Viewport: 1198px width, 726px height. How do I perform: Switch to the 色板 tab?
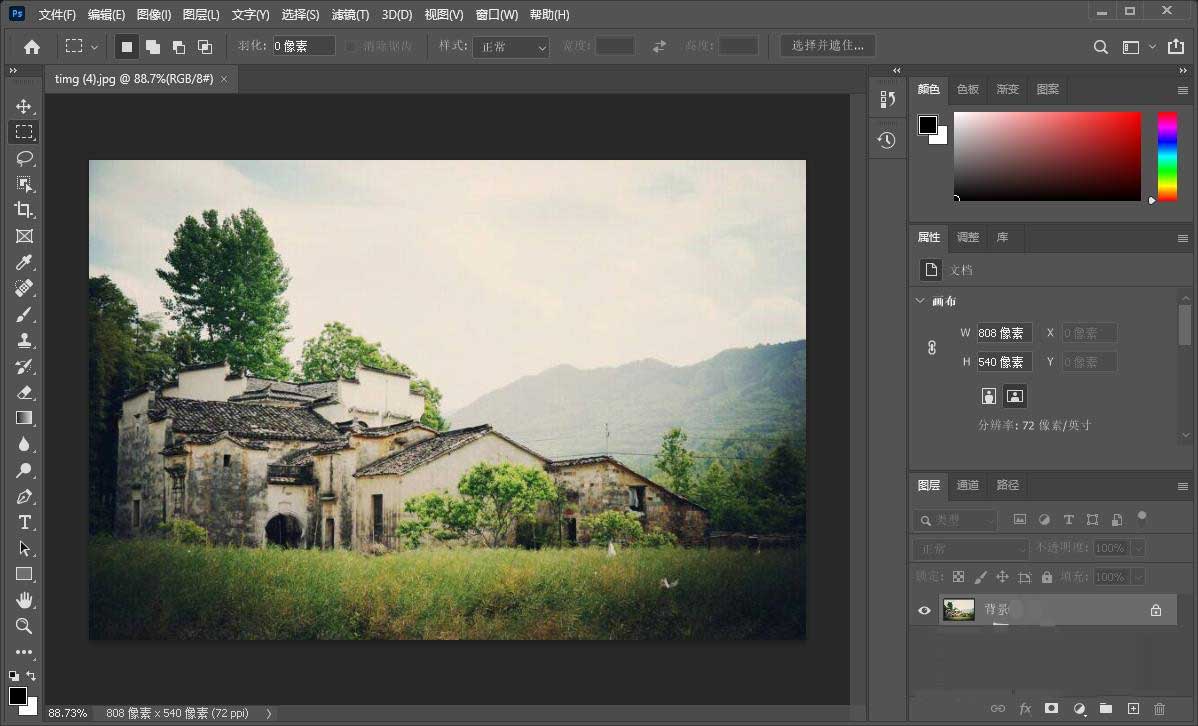pos(967,89)
